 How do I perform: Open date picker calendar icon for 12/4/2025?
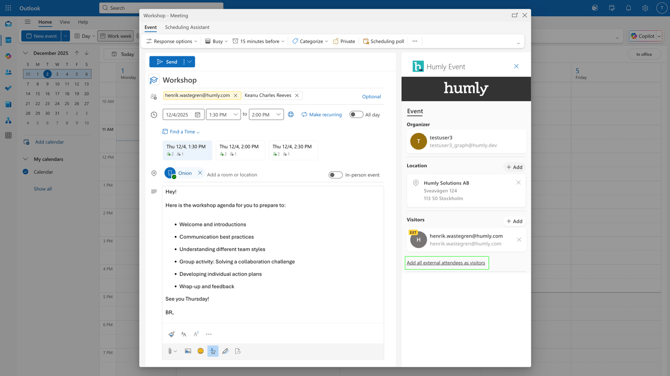point(197,115)
